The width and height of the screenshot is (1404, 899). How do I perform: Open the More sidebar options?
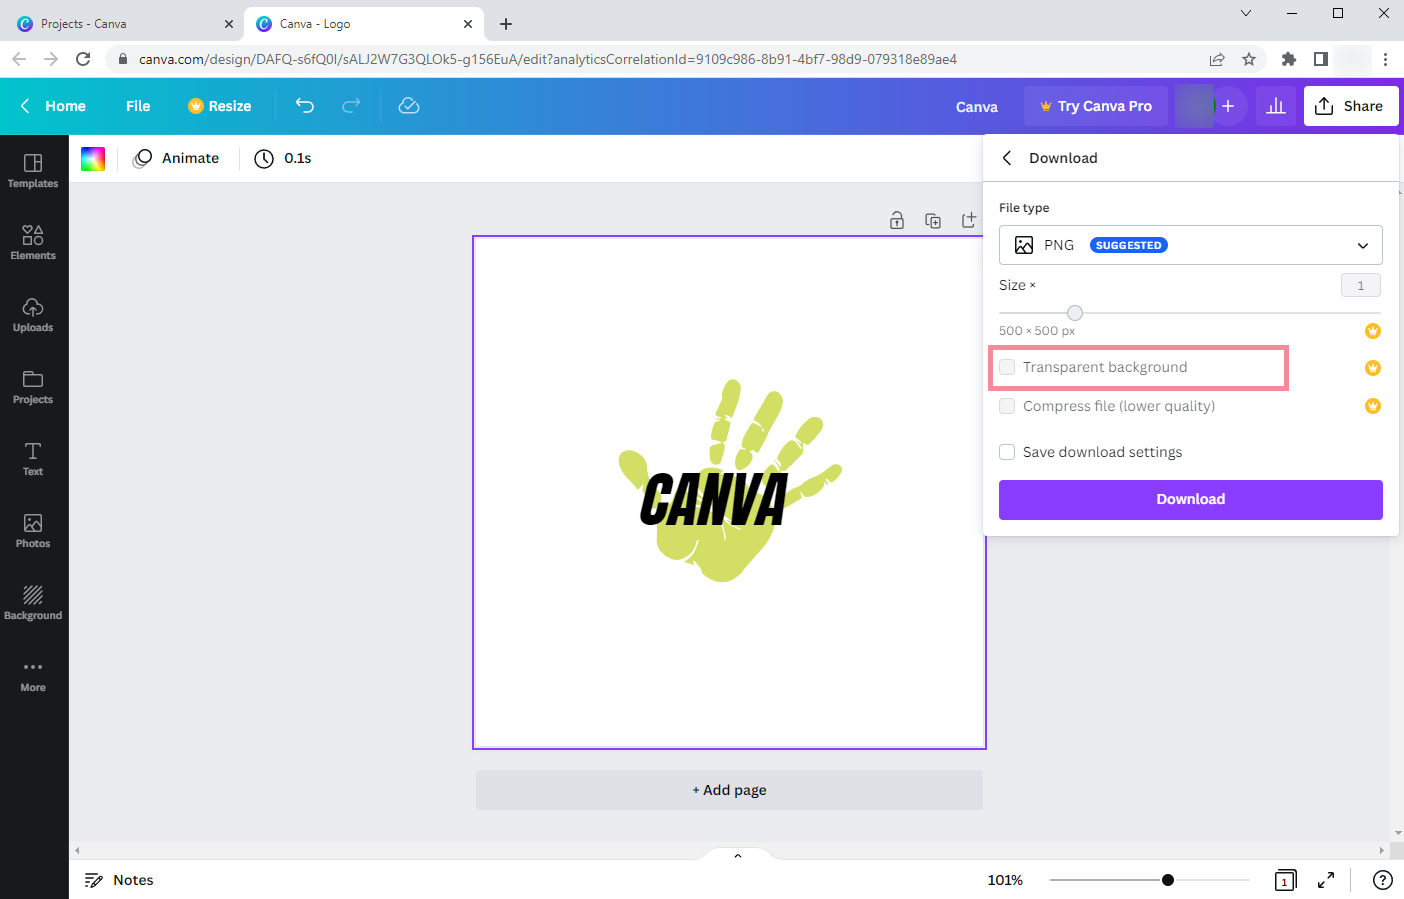[33, 675]
